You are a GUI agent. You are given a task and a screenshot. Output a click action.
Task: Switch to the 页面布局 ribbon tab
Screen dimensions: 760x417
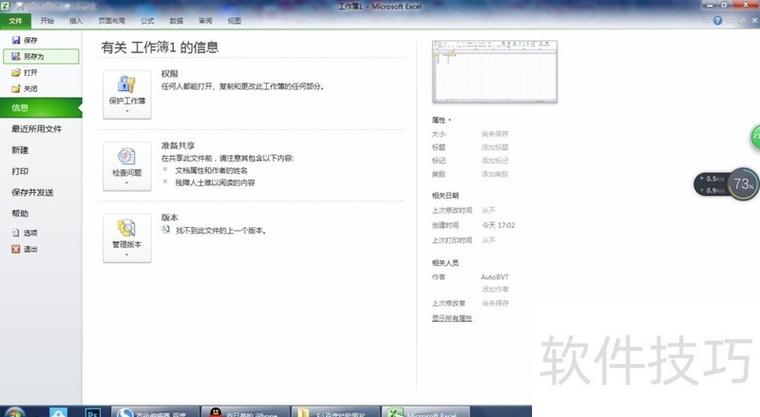coord(111,21)
